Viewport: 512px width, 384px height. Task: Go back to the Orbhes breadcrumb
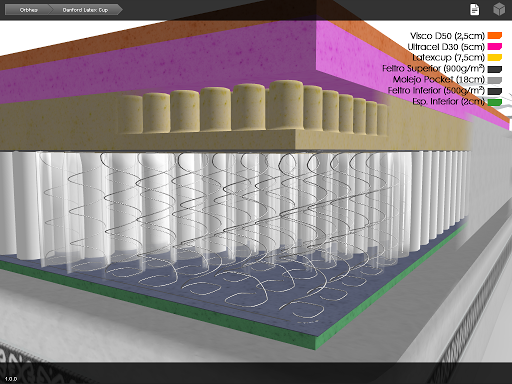pyautogui.click(x=29, y=10)
